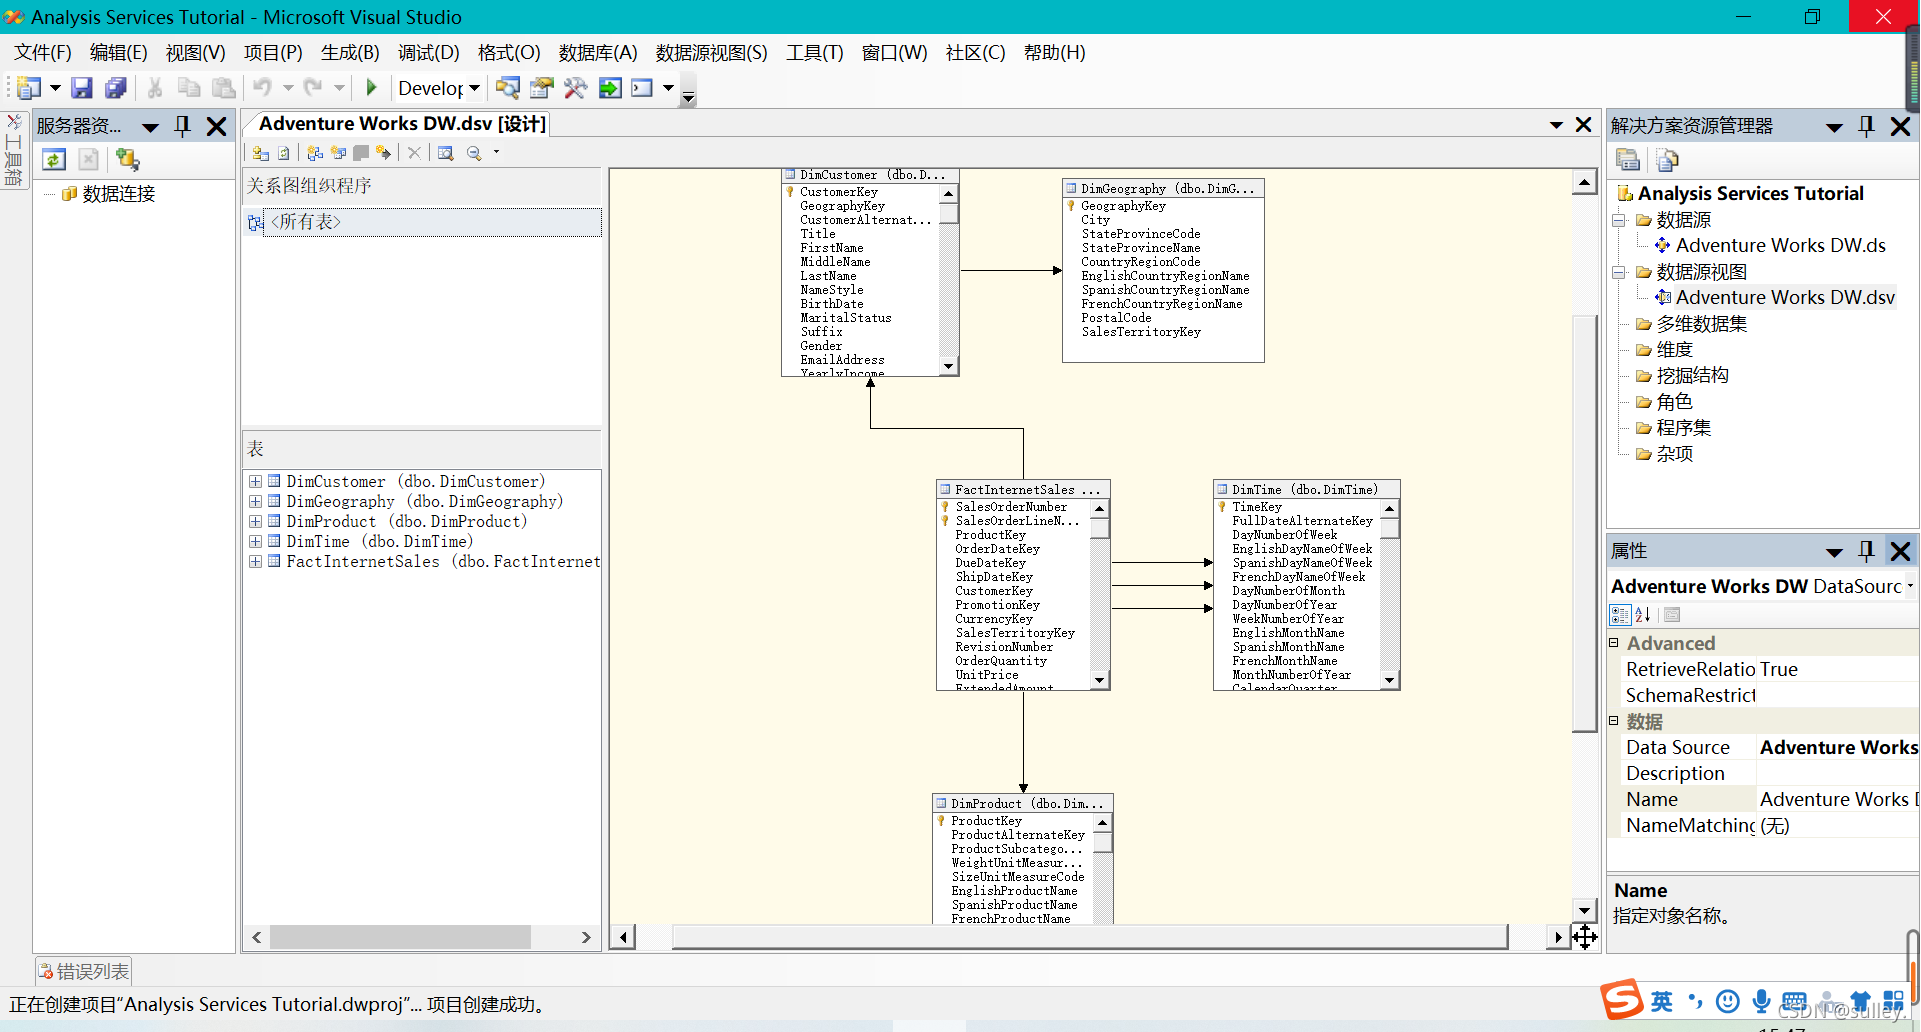Expand DimCustomer in the tables list
The image size is (1921, 1032).
(256, 482)
